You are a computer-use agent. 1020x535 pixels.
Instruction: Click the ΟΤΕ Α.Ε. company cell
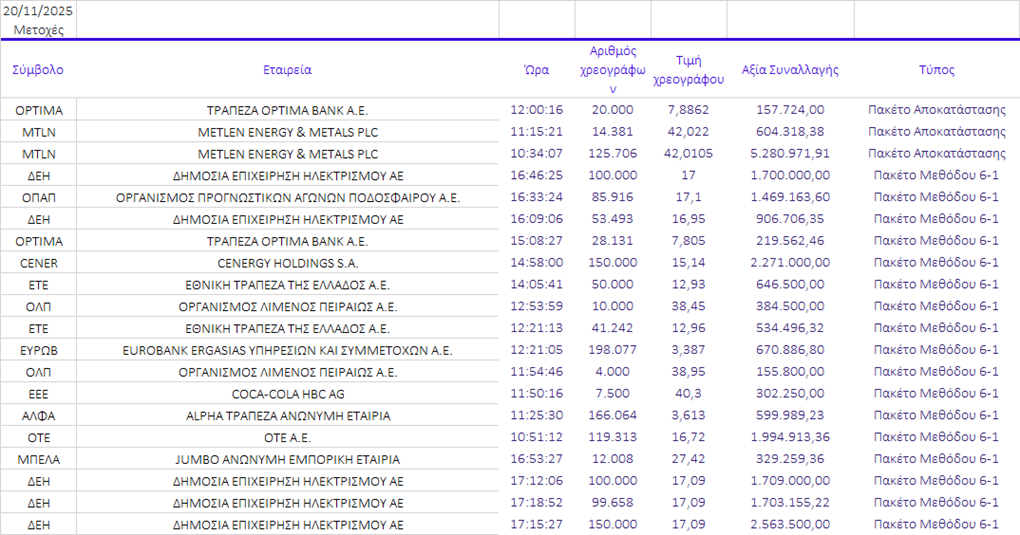coord(287,438)
